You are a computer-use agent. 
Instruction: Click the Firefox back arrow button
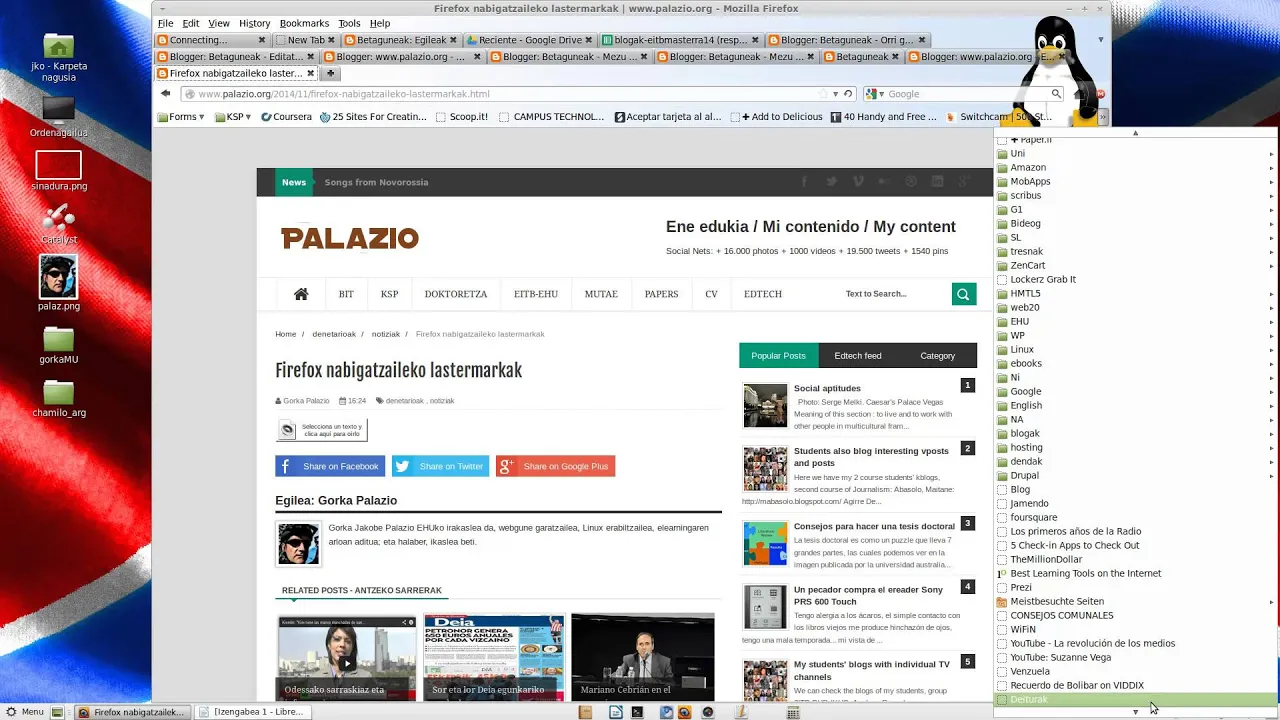coord(165,94)
